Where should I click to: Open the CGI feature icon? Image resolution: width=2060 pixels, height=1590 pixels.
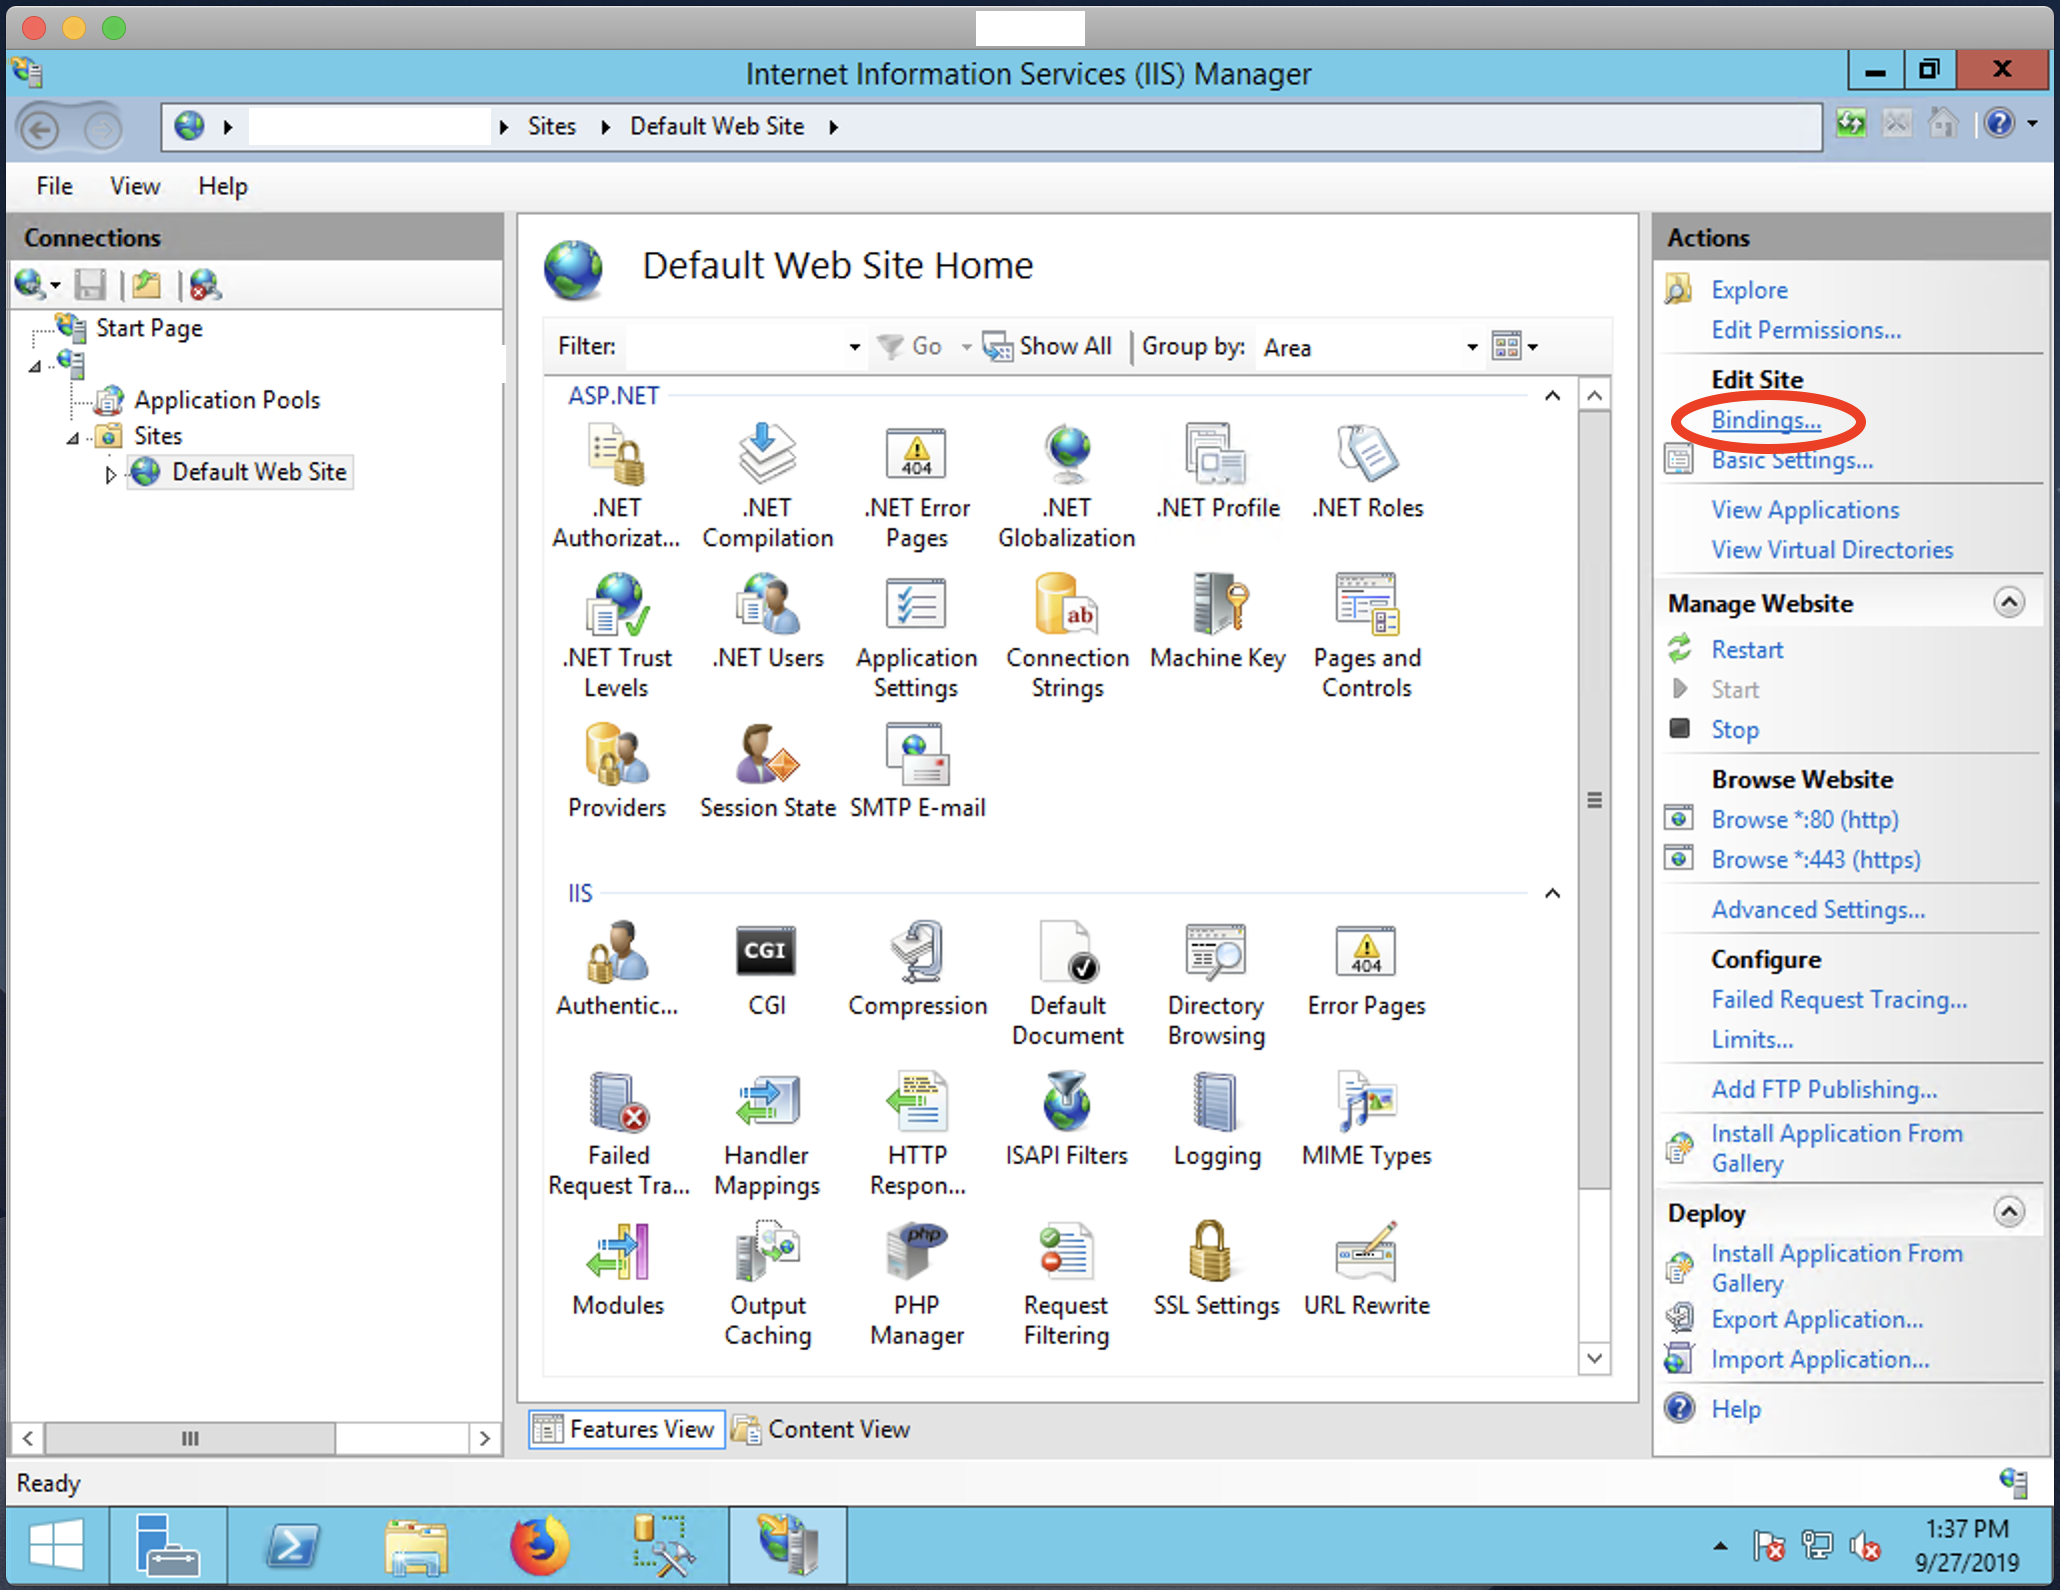click(x=766, y=953)
